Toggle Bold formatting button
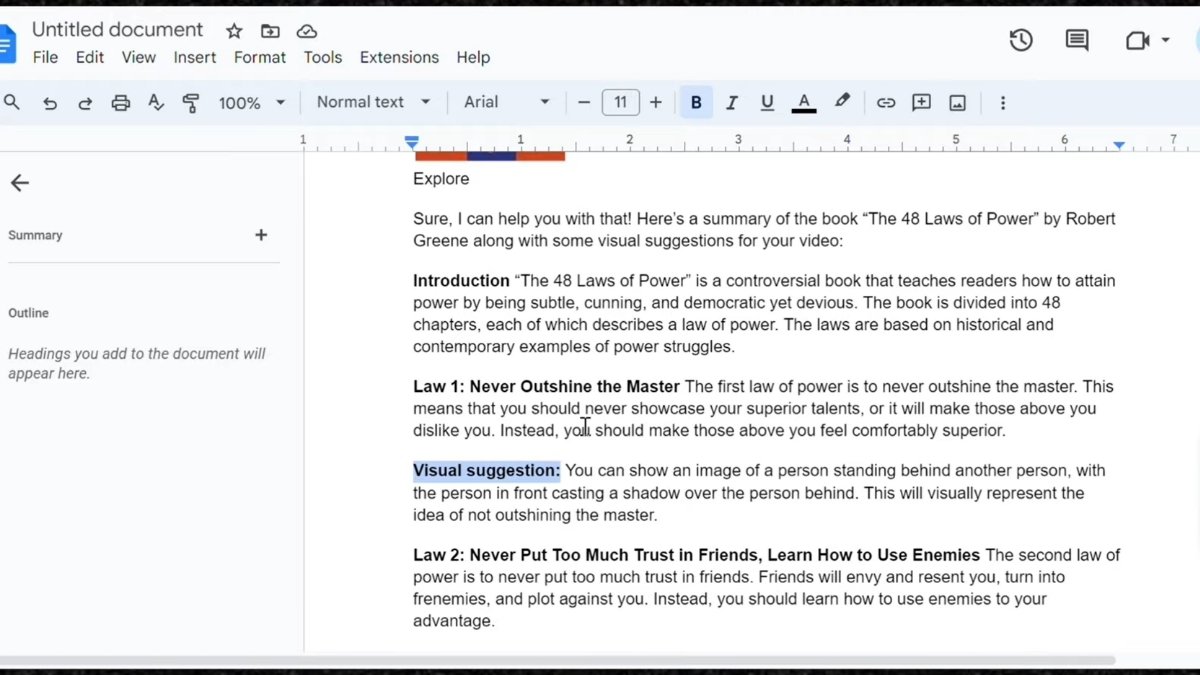 click(x=696, y=103)
